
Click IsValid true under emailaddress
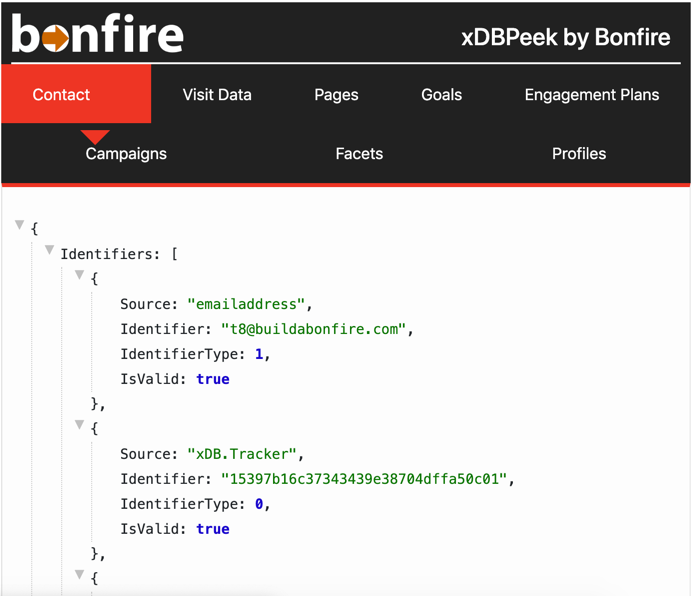[x=213, y=379]
